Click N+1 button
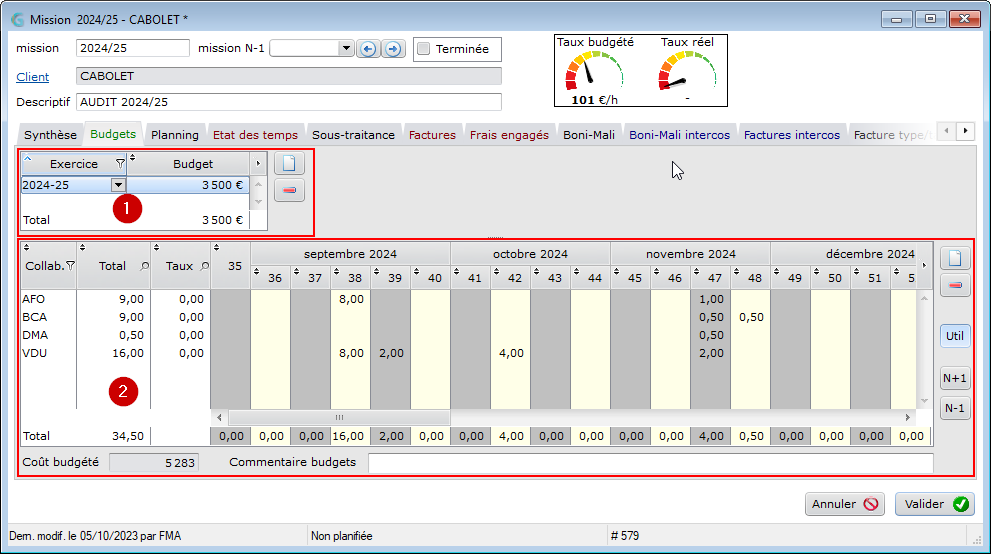Image resolution: width=991 pixels, height=554 pixels. (x=955, y=378)
